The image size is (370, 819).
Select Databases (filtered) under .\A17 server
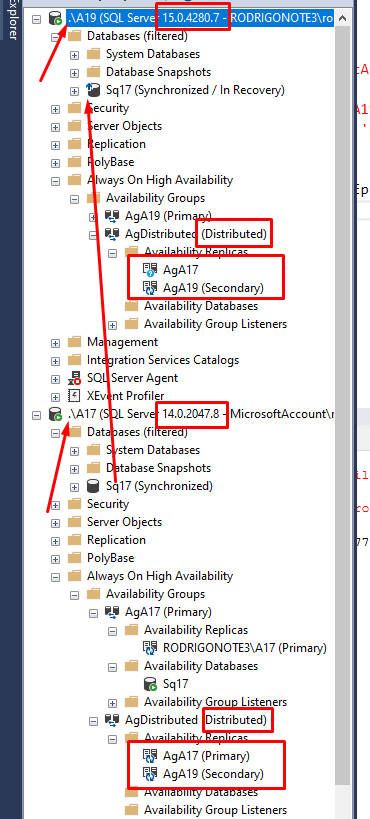click(x=137, y=432)
